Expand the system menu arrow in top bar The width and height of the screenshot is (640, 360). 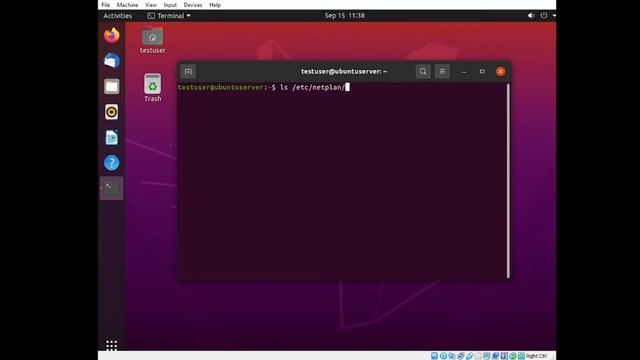[554, 16]
